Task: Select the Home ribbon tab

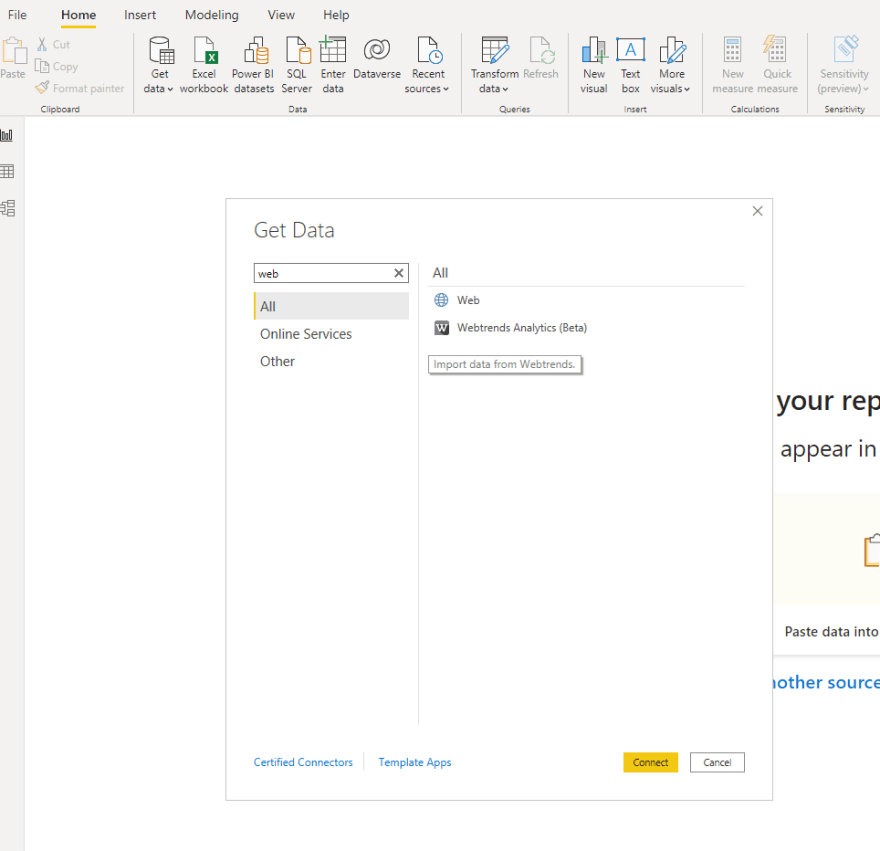Action: coord(79,15)
